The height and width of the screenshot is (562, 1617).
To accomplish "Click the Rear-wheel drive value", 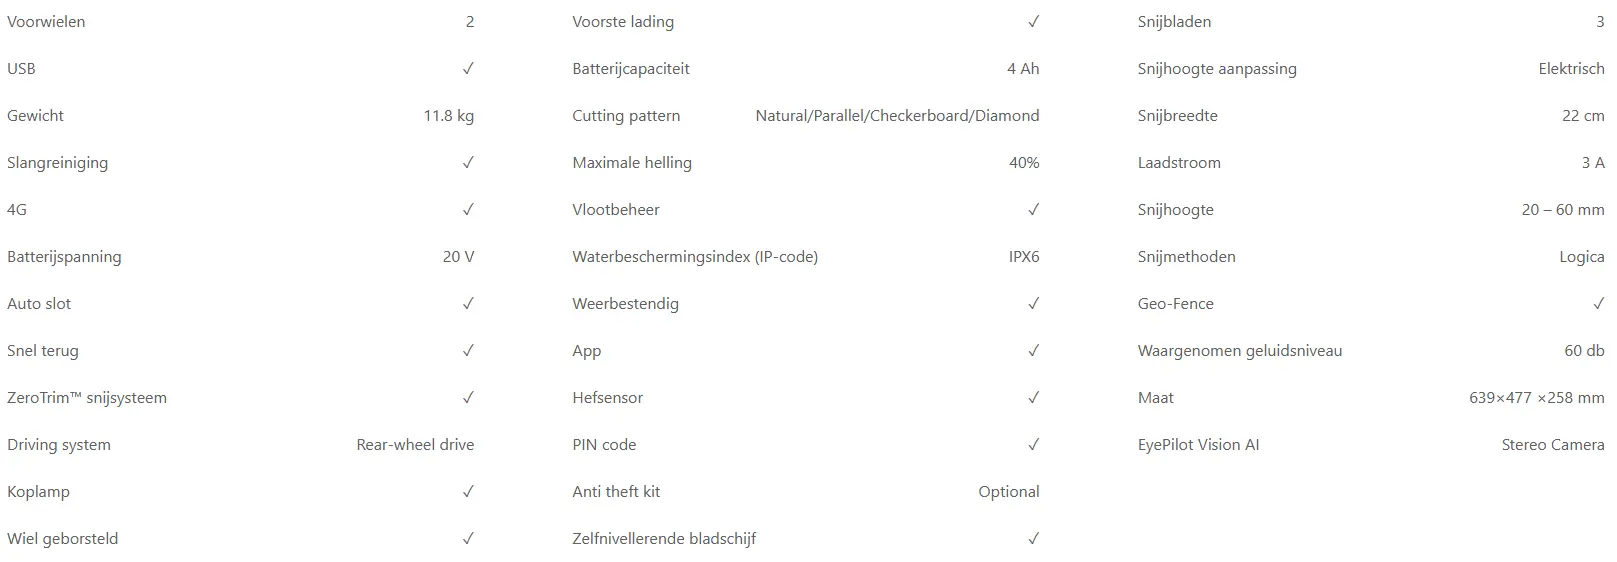I will (415, 445).
